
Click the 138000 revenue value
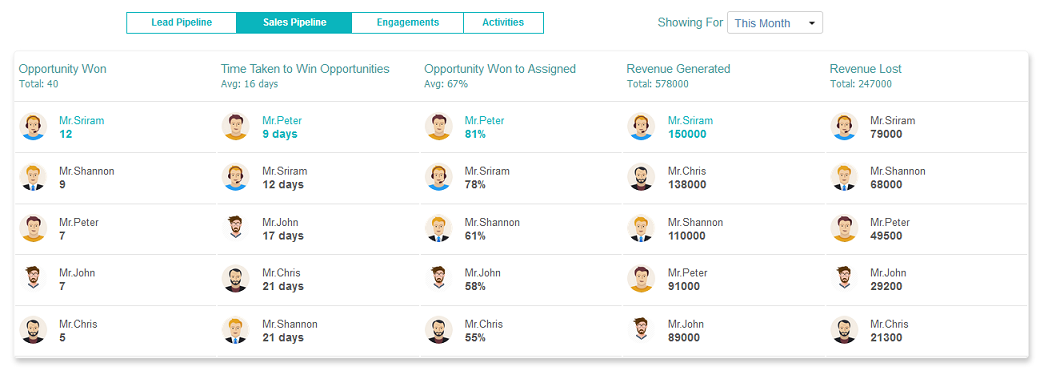[686, 185]
